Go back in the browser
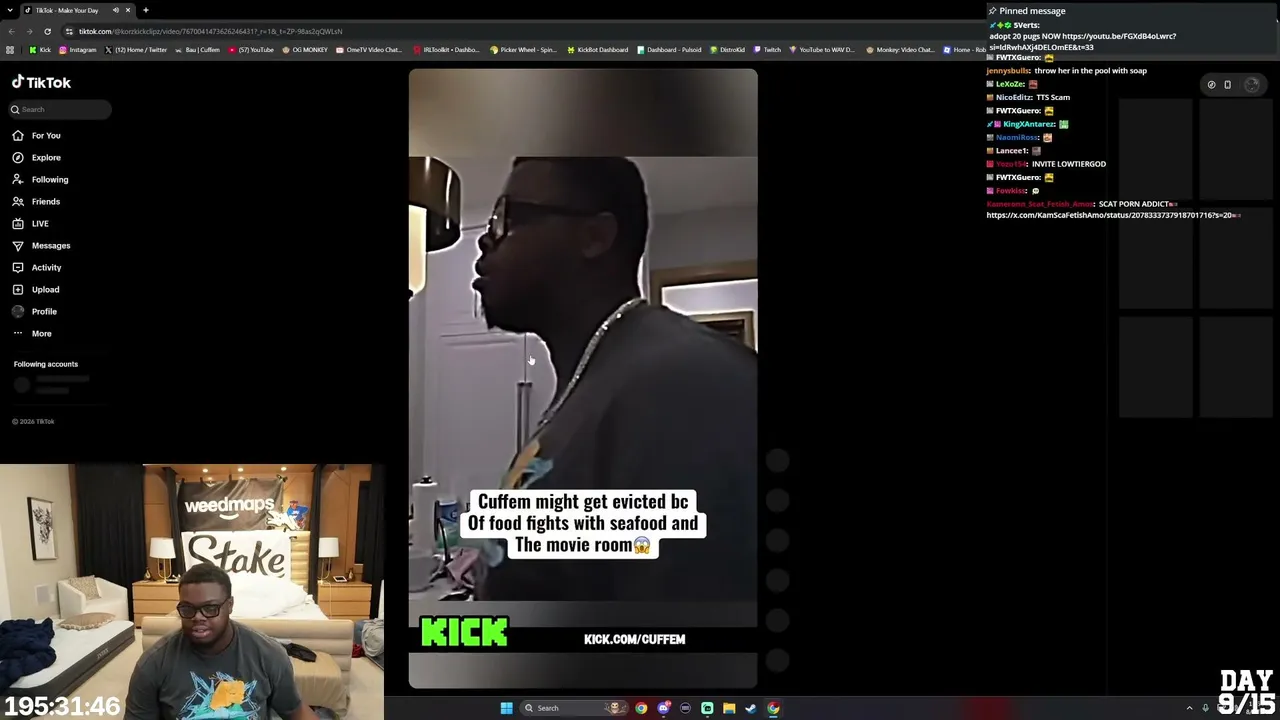1280x720 pixels. [11, 31]
